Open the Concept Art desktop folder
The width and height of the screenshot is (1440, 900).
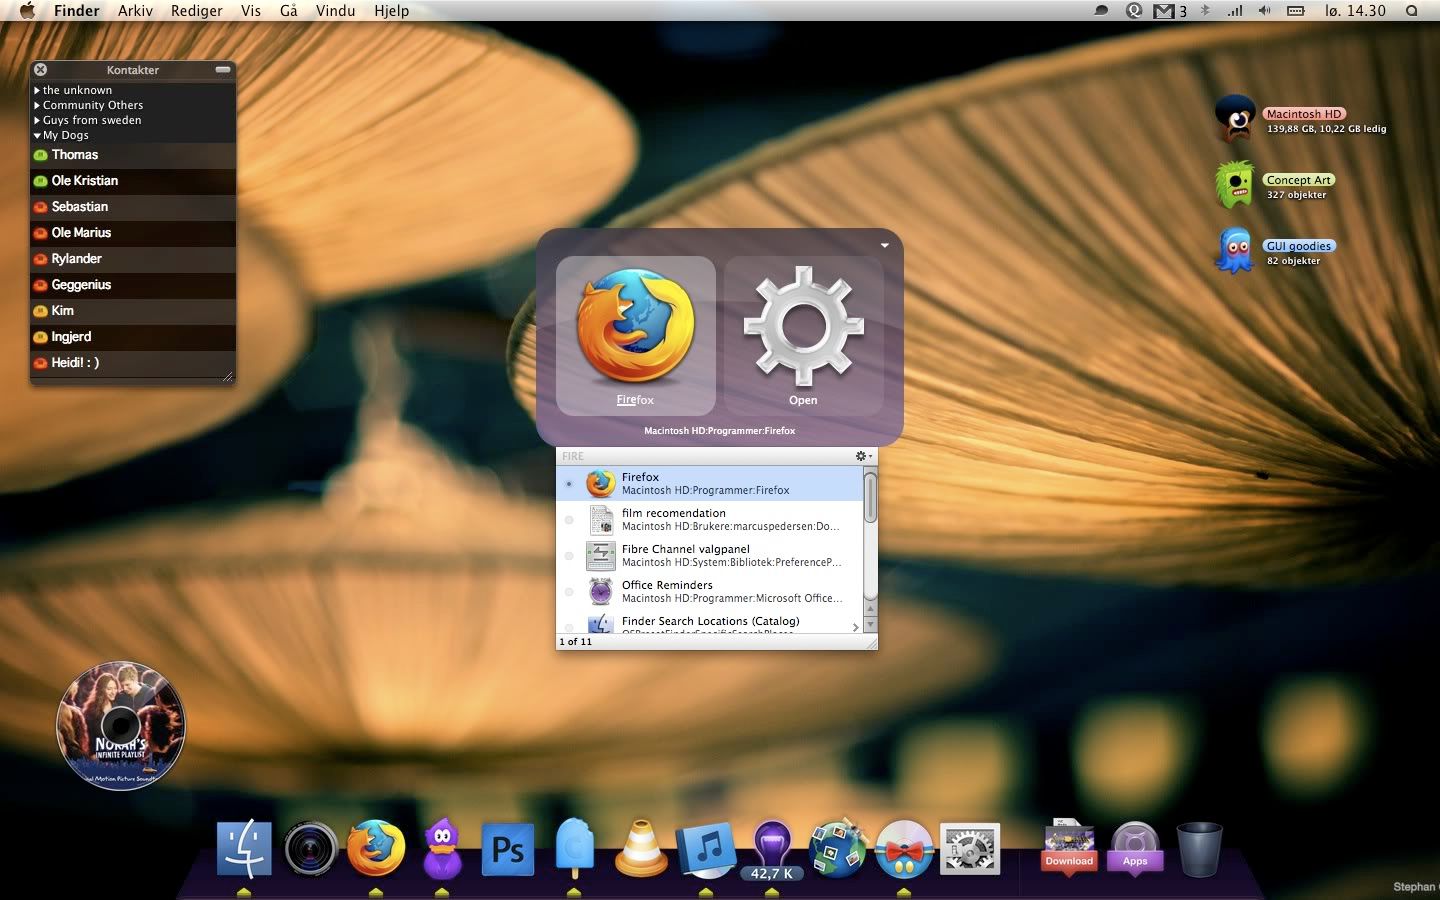[1235, 185]
